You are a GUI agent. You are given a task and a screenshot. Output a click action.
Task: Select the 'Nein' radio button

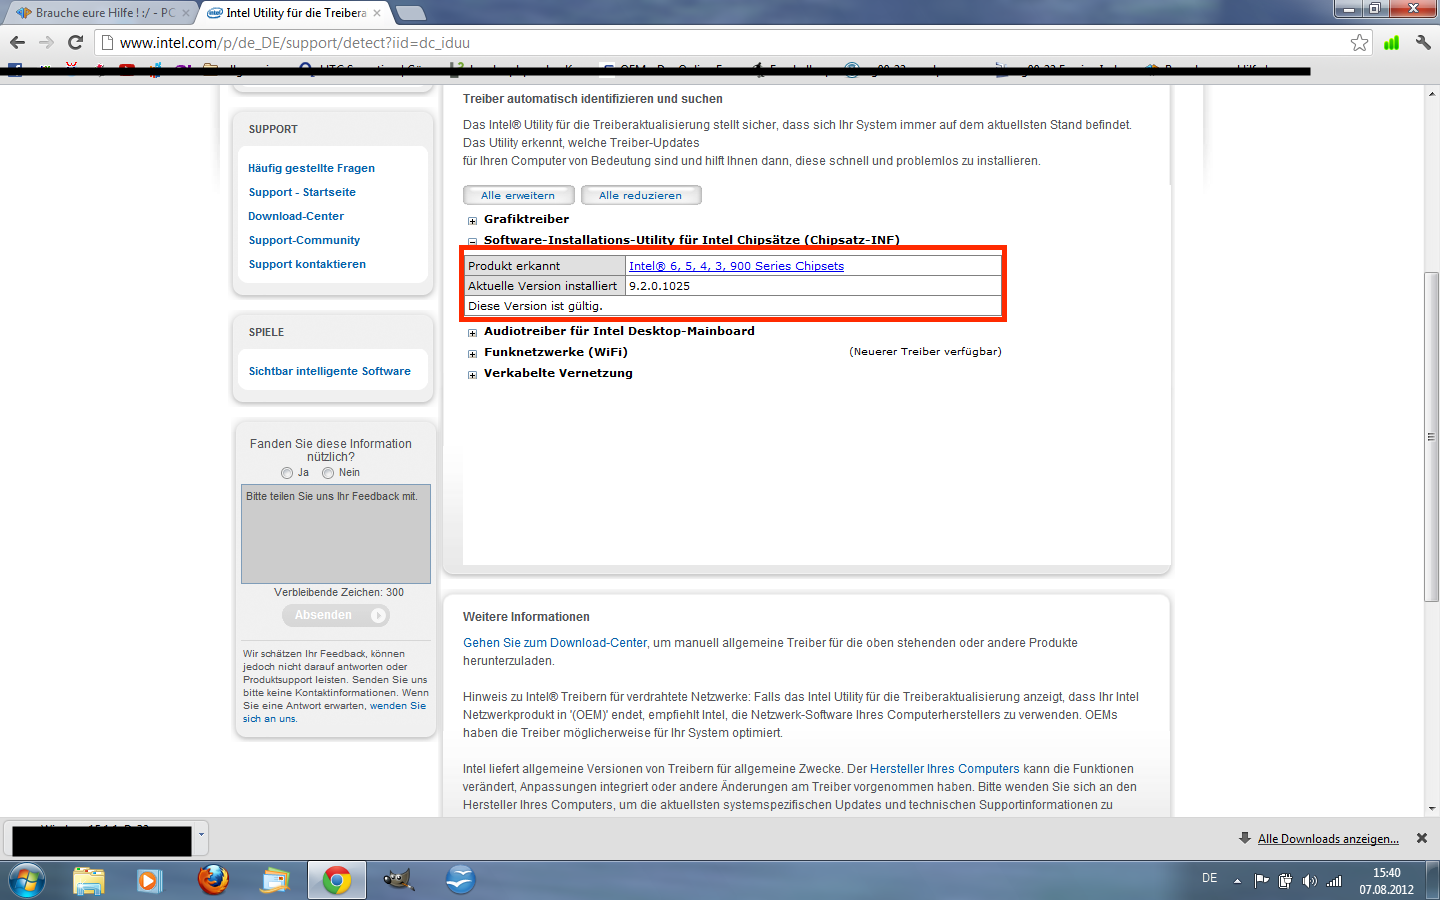coord(328,473)
